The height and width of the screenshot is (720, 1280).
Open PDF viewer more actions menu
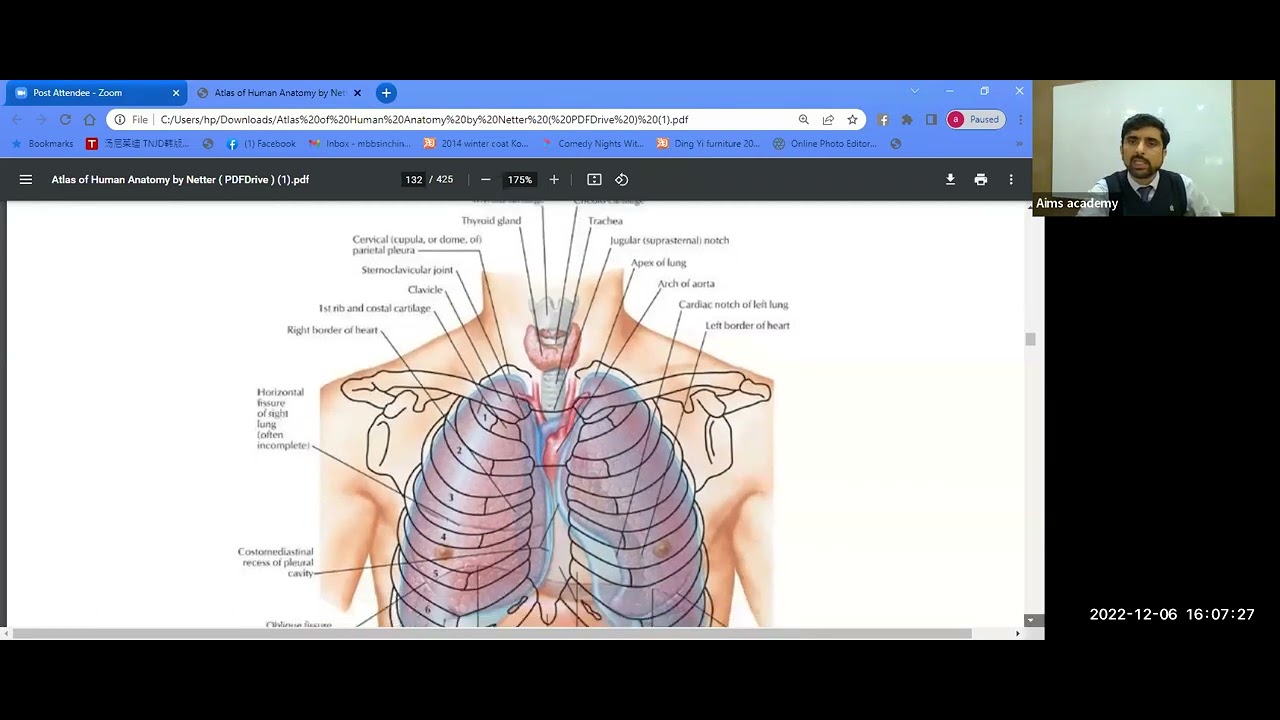point(1011,180)
